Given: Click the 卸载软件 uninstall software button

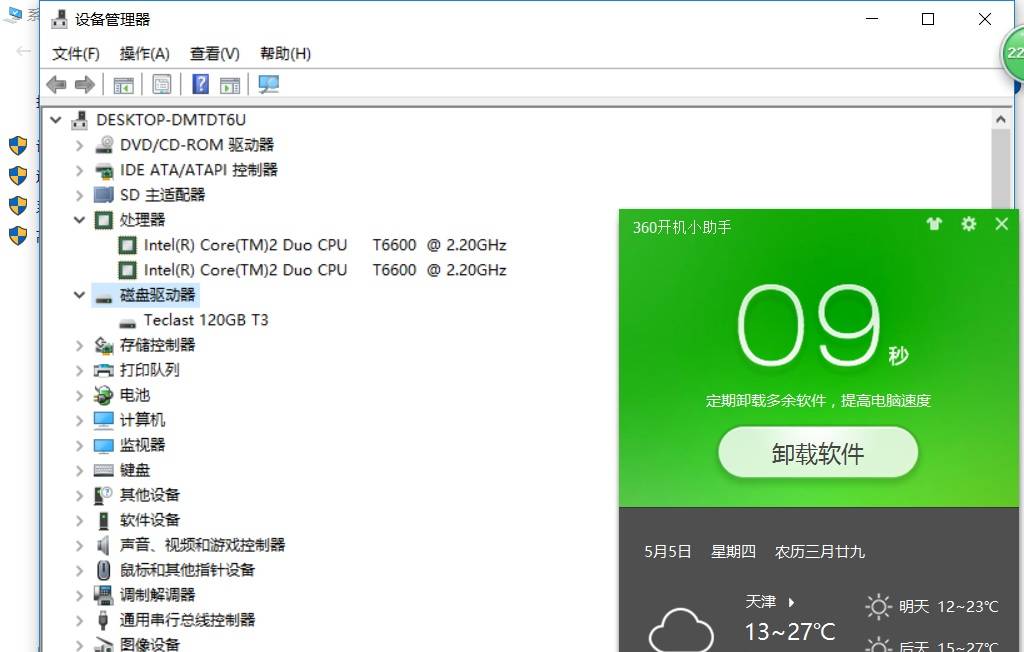Looking at the screenshot, I should (x=817, y=452).
